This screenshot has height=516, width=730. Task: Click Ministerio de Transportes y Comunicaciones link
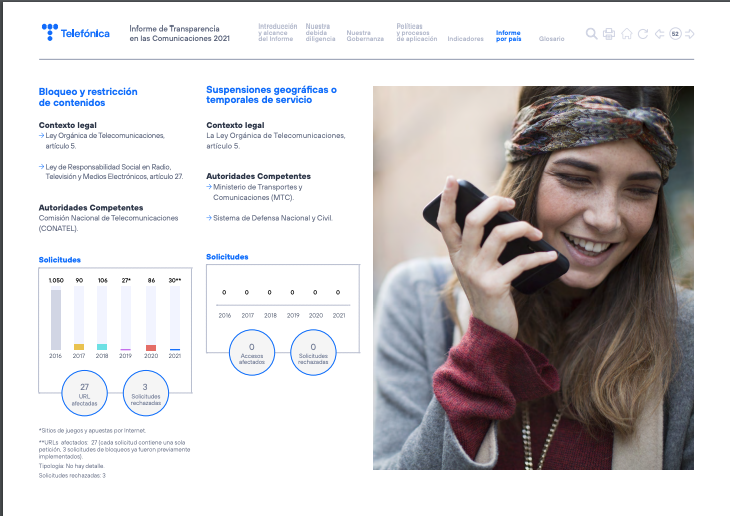tap(258, 192)
